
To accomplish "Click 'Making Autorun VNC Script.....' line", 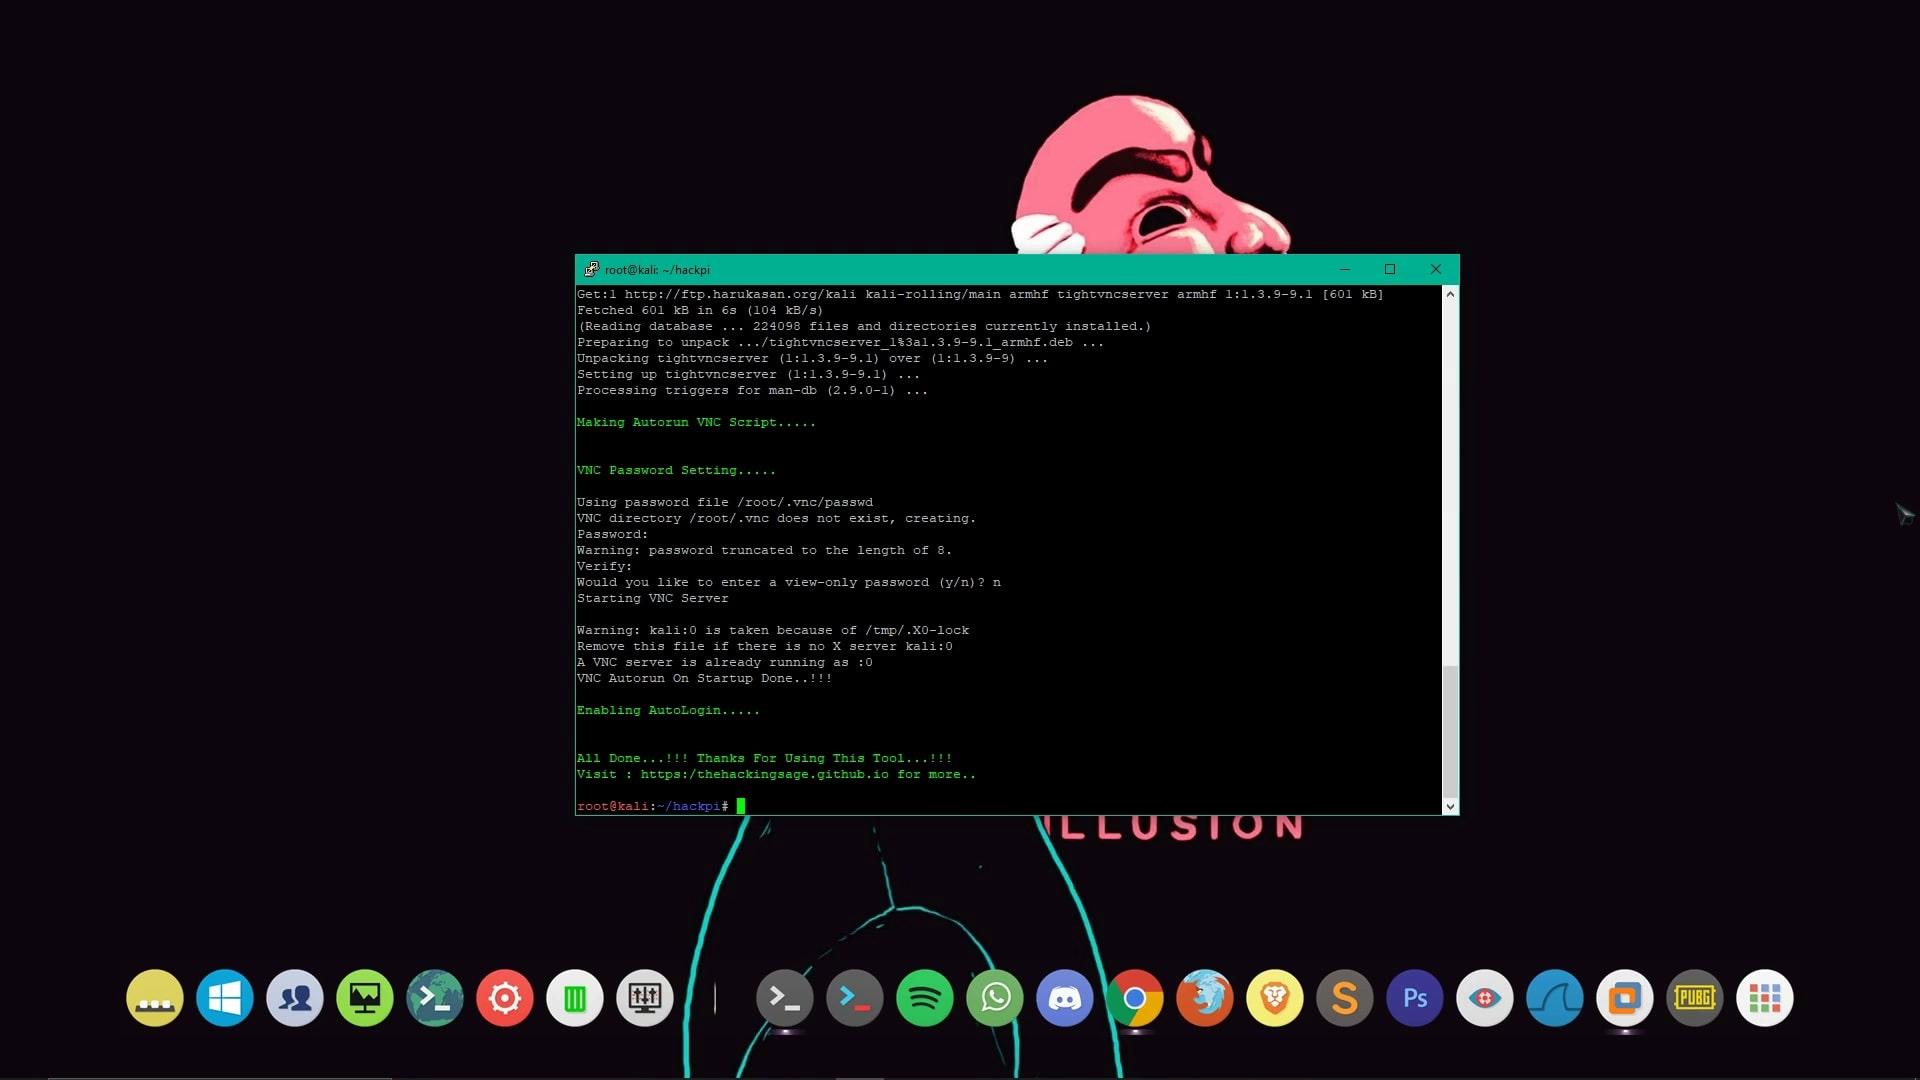I will point(696,422).
